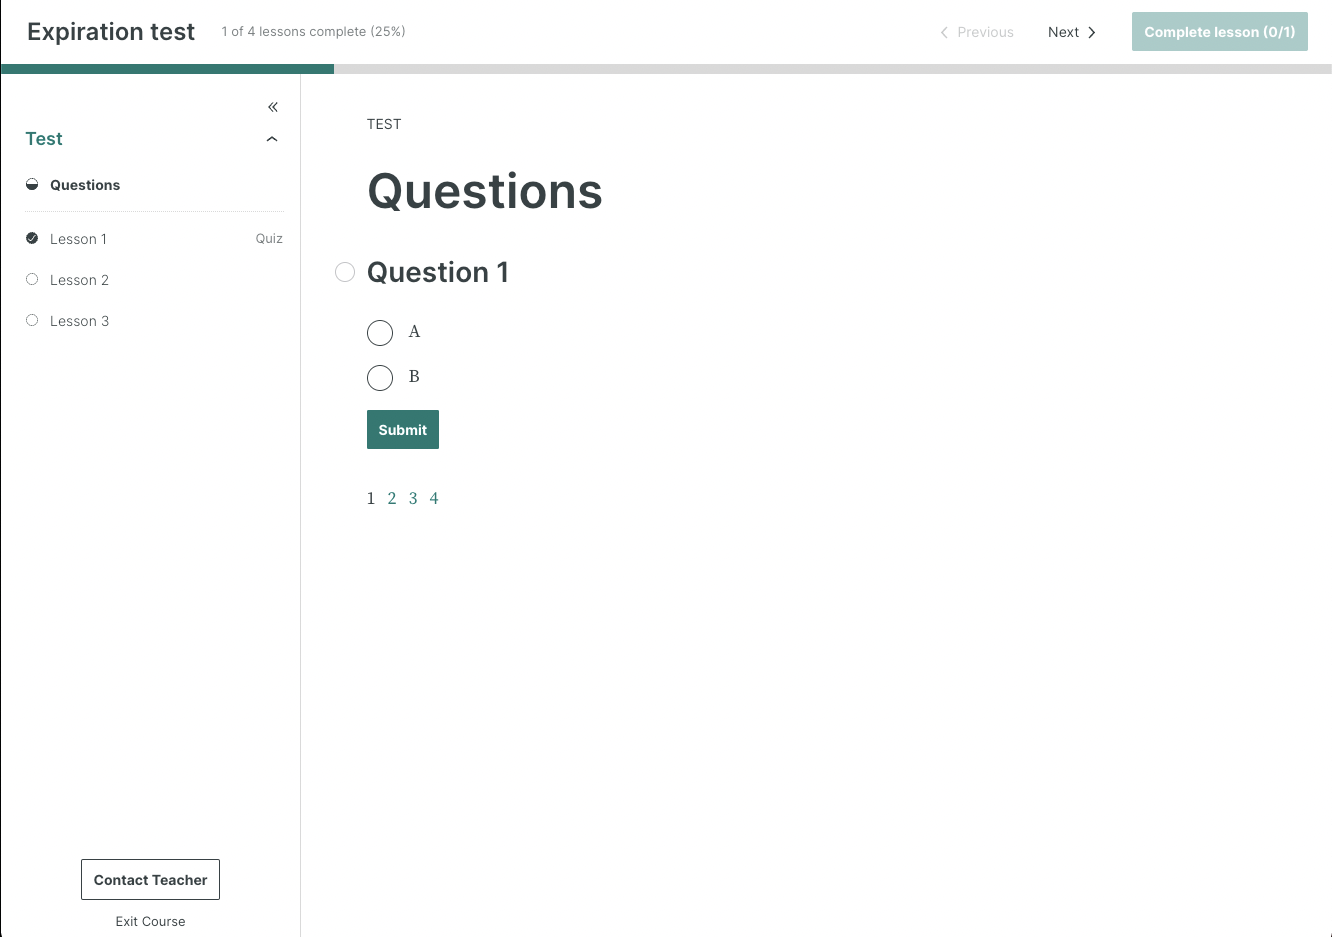Go to question page 1
Image resolution: width=1332 pixels, height=937 pixels.
click(x=371, y=498)
